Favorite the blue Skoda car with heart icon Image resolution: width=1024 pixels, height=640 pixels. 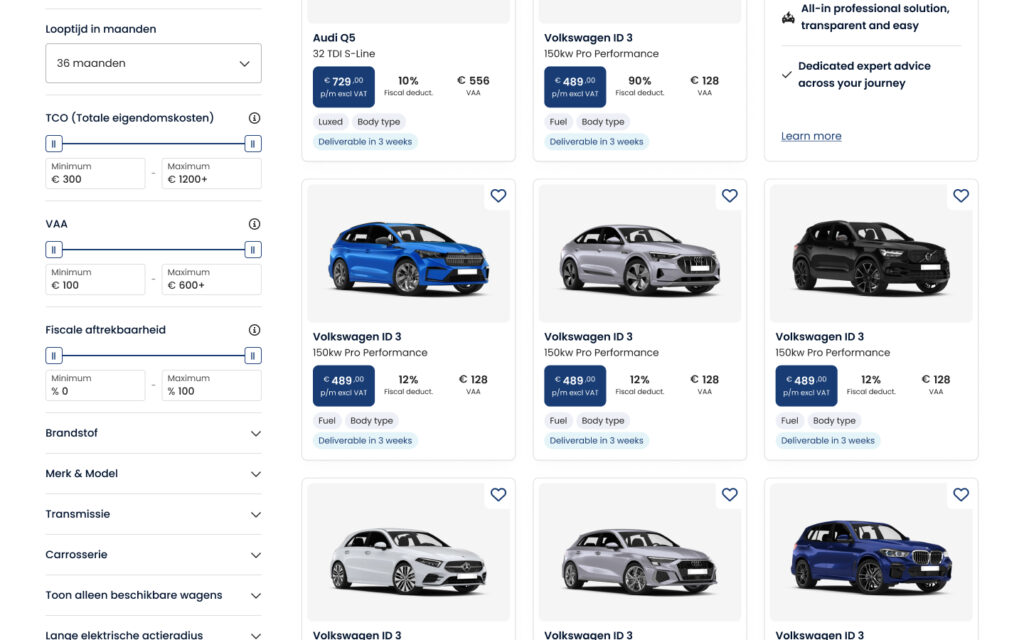click(498, 196)
